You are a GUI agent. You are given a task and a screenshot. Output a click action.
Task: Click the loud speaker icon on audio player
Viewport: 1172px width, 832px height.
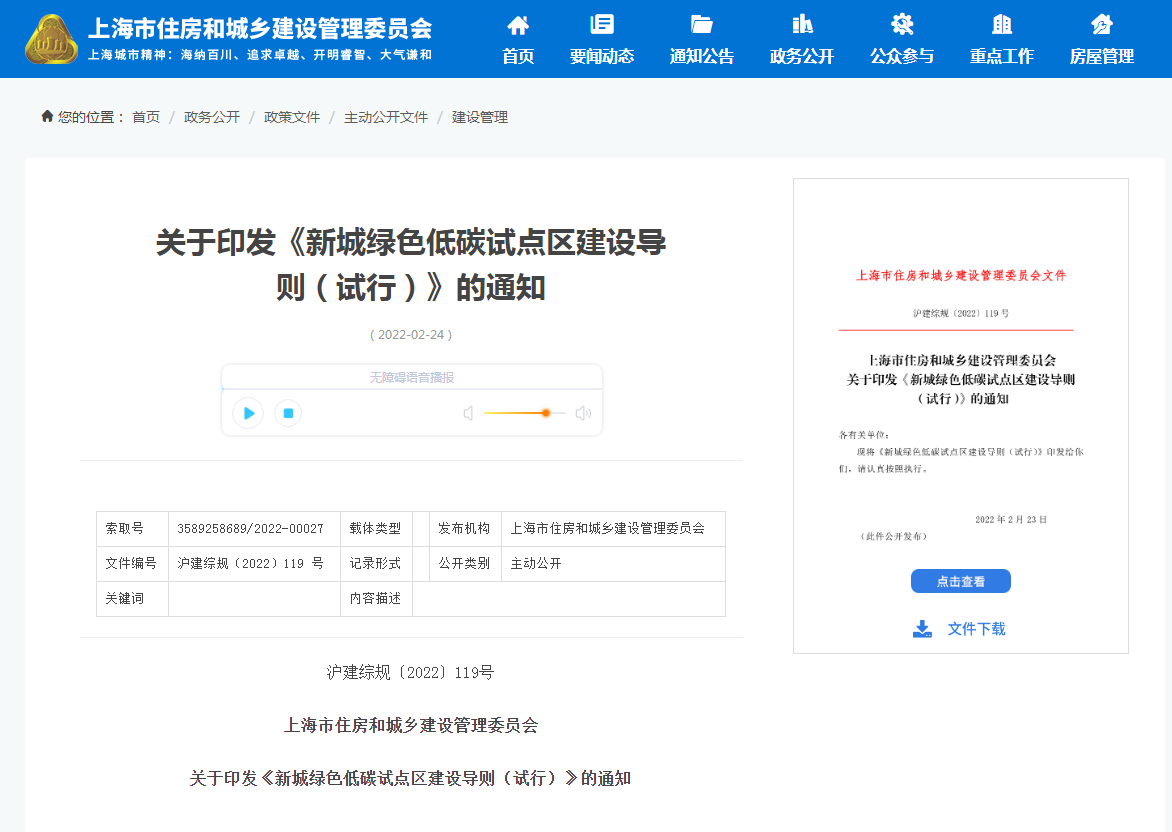click(x=583, y=413)
